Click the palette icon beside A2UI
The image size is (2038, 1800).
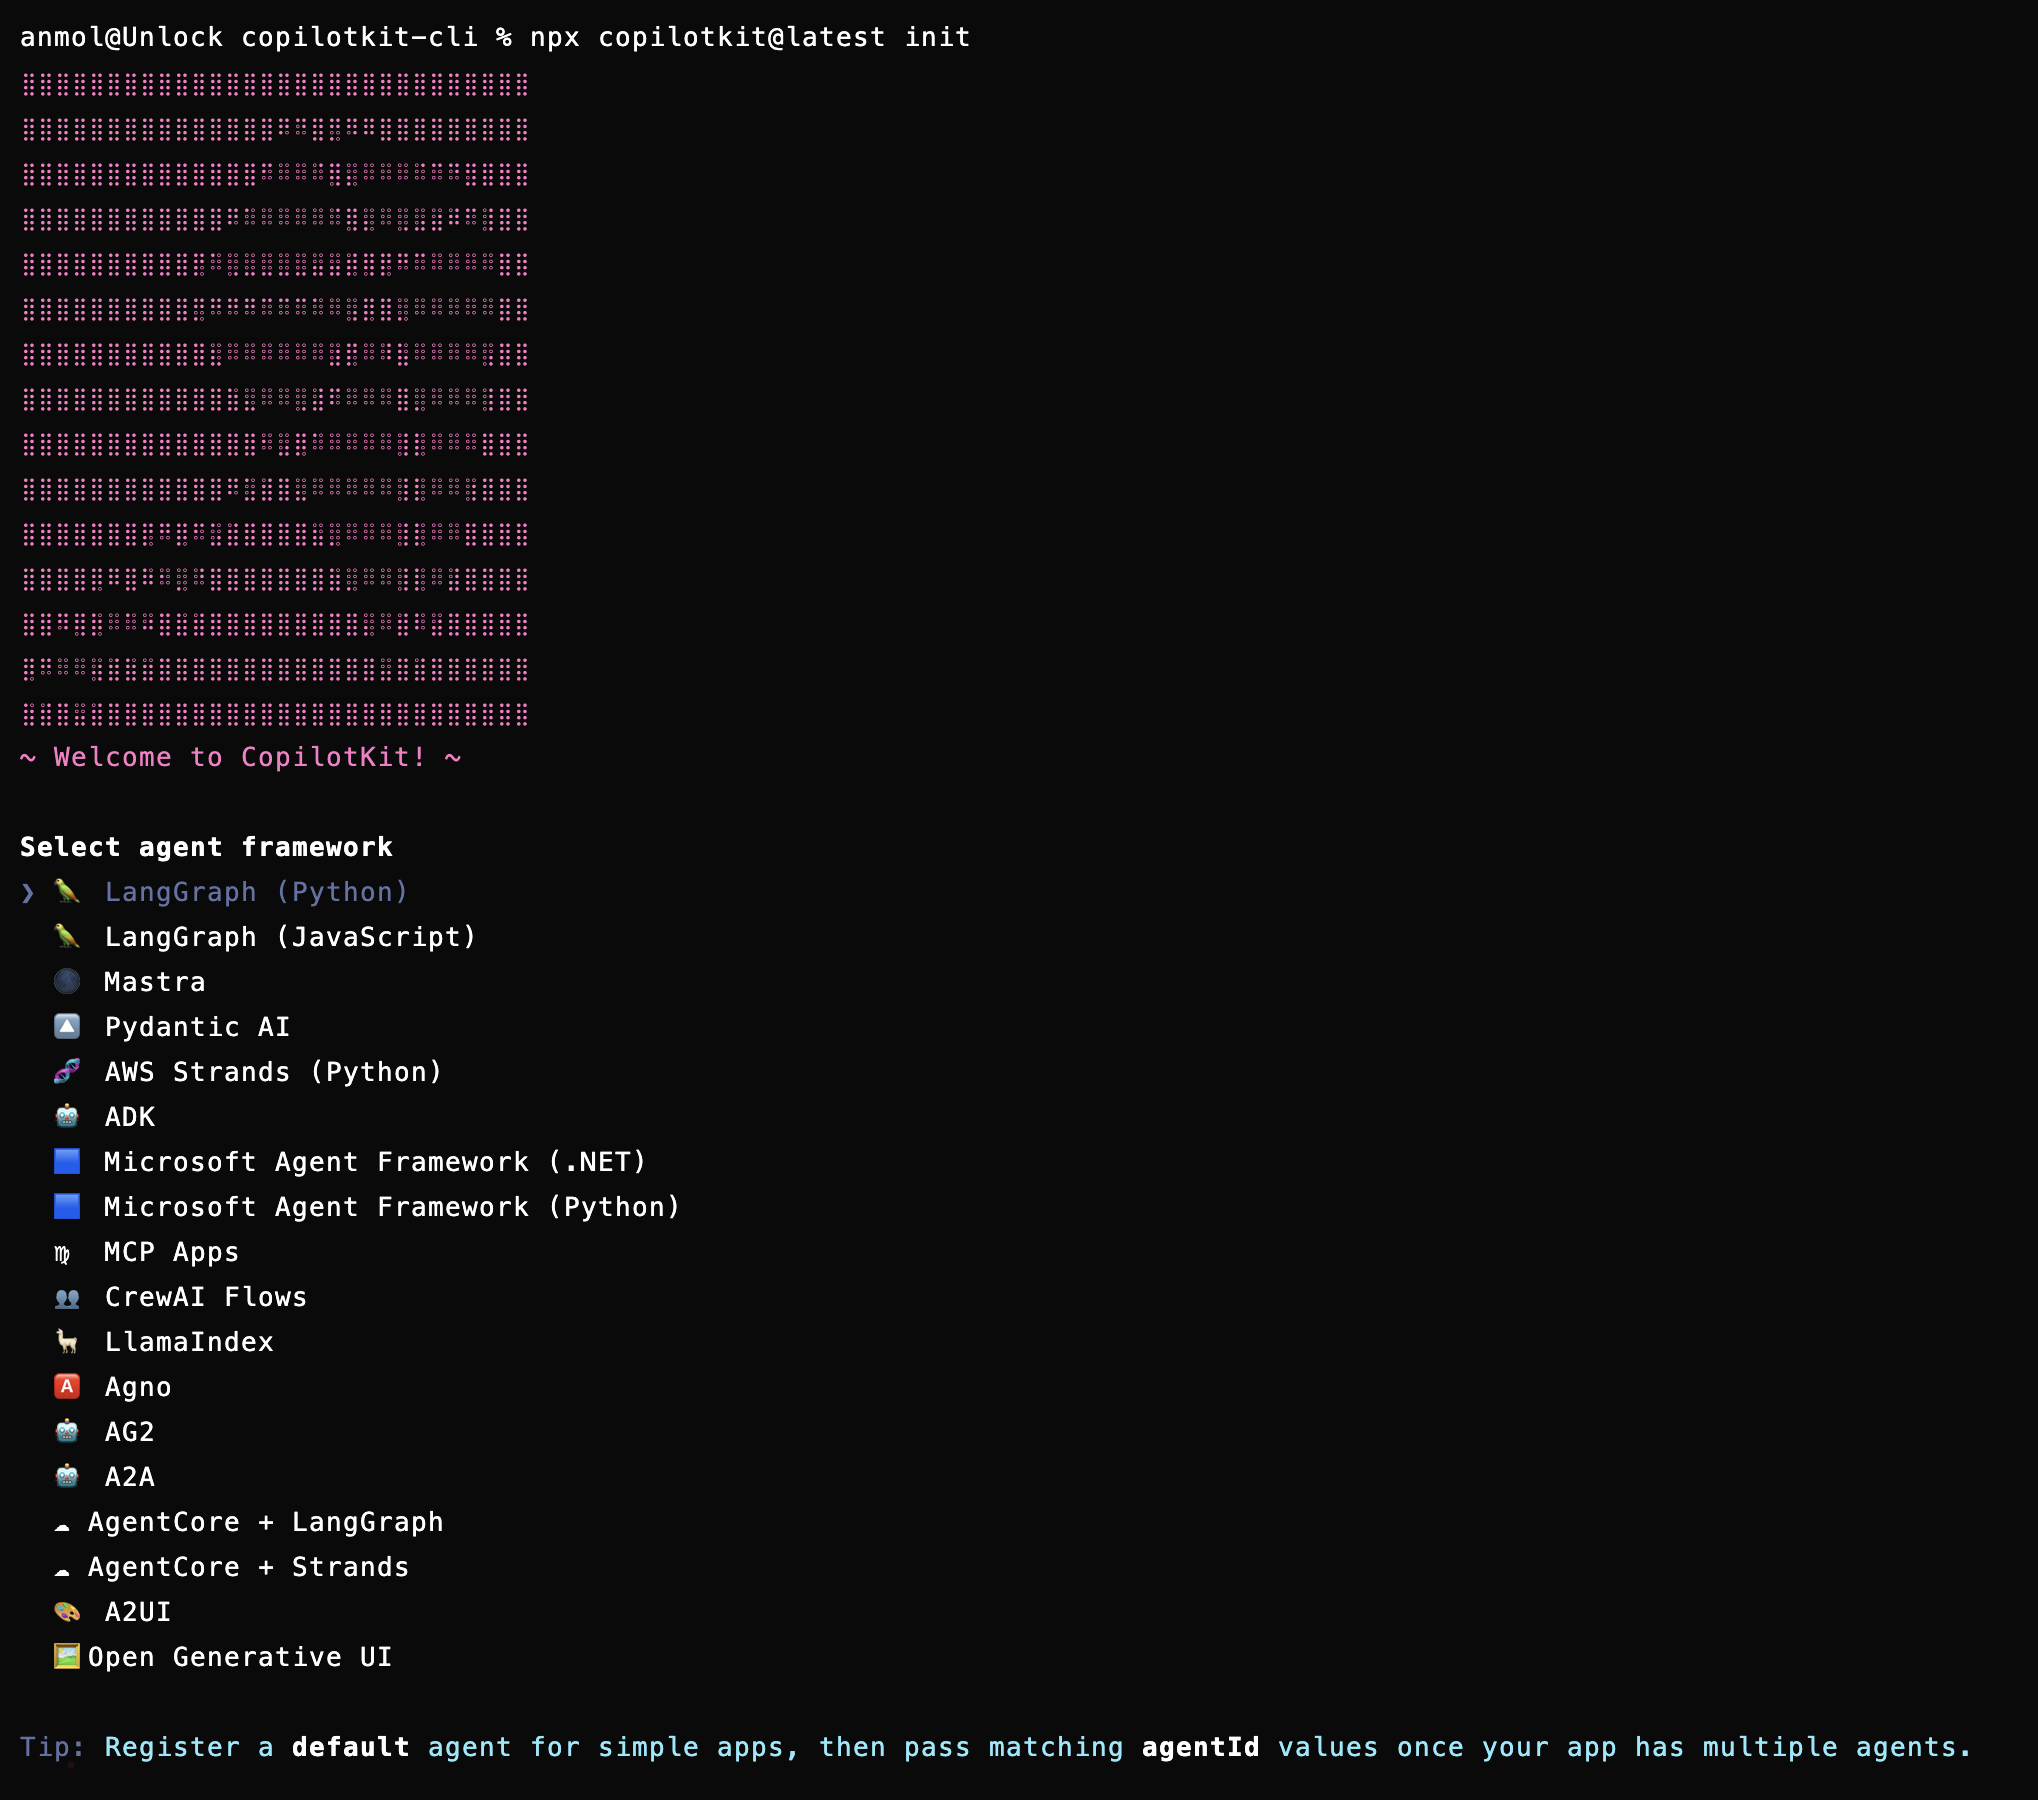coord(67,1611)
